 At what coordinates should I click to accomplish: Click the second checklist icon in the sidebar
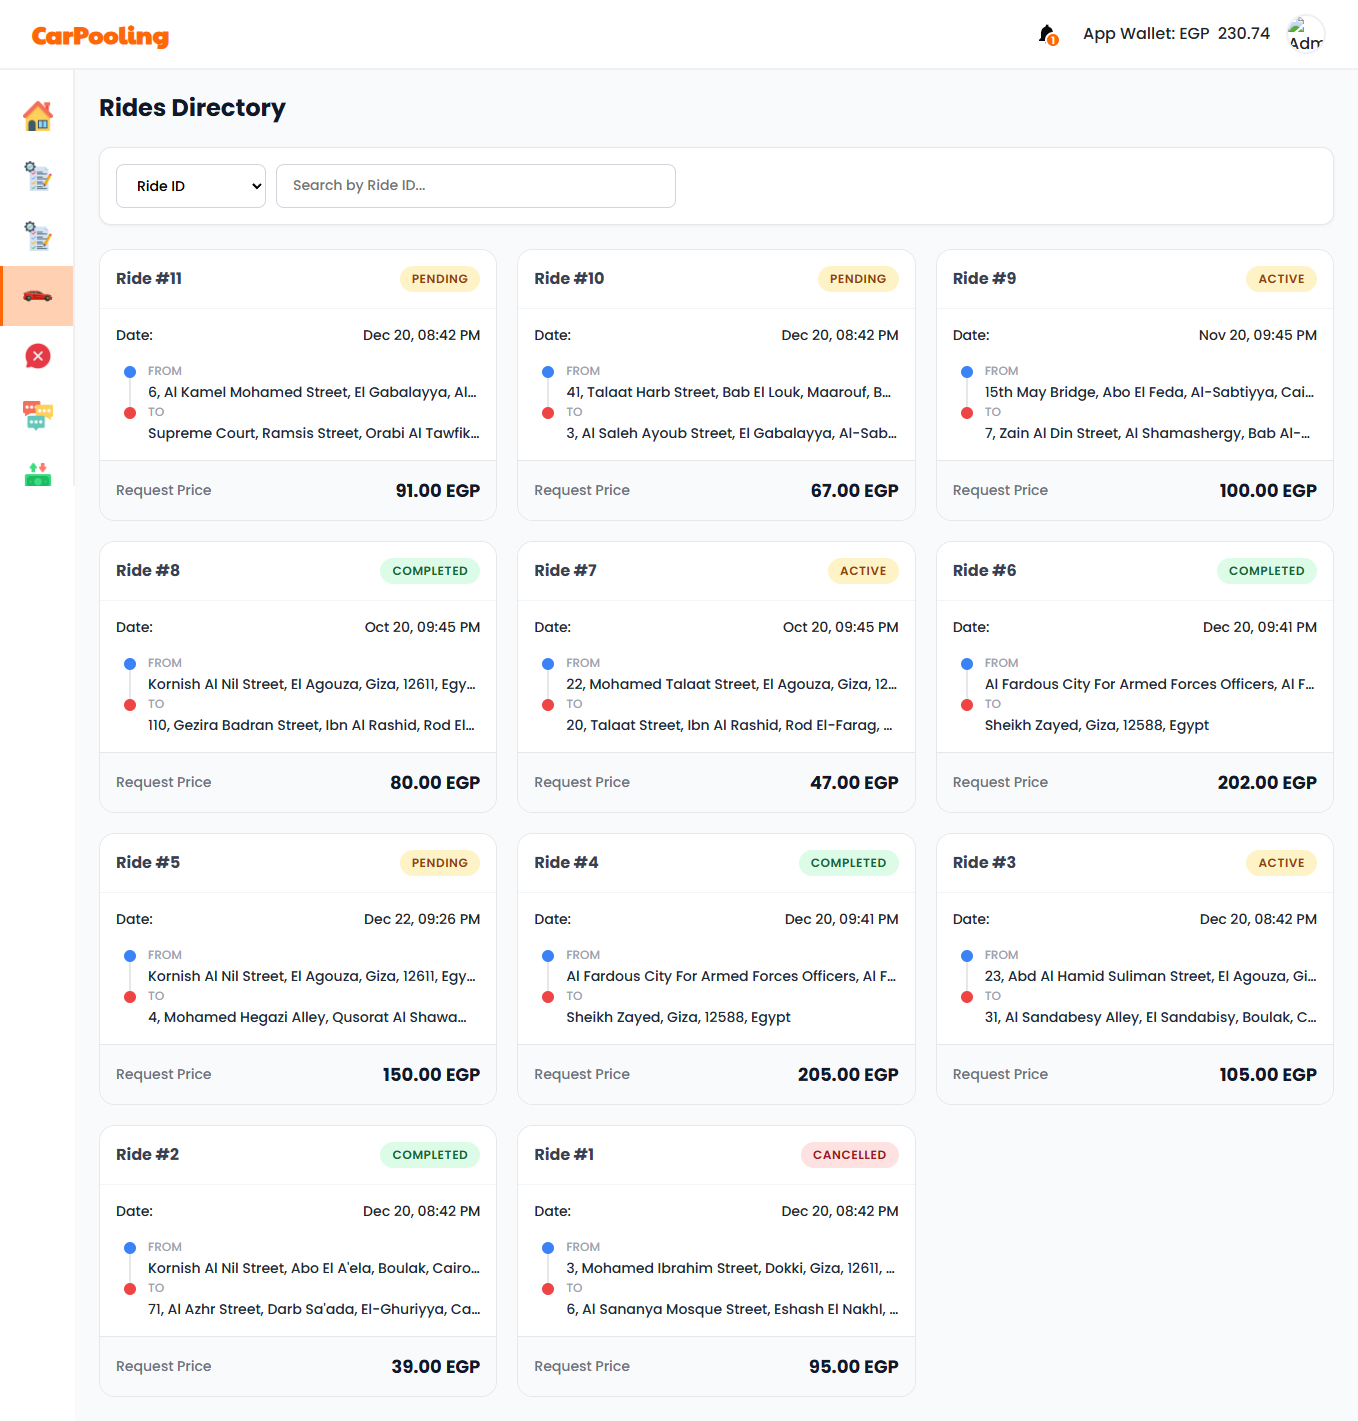[38, 236]
